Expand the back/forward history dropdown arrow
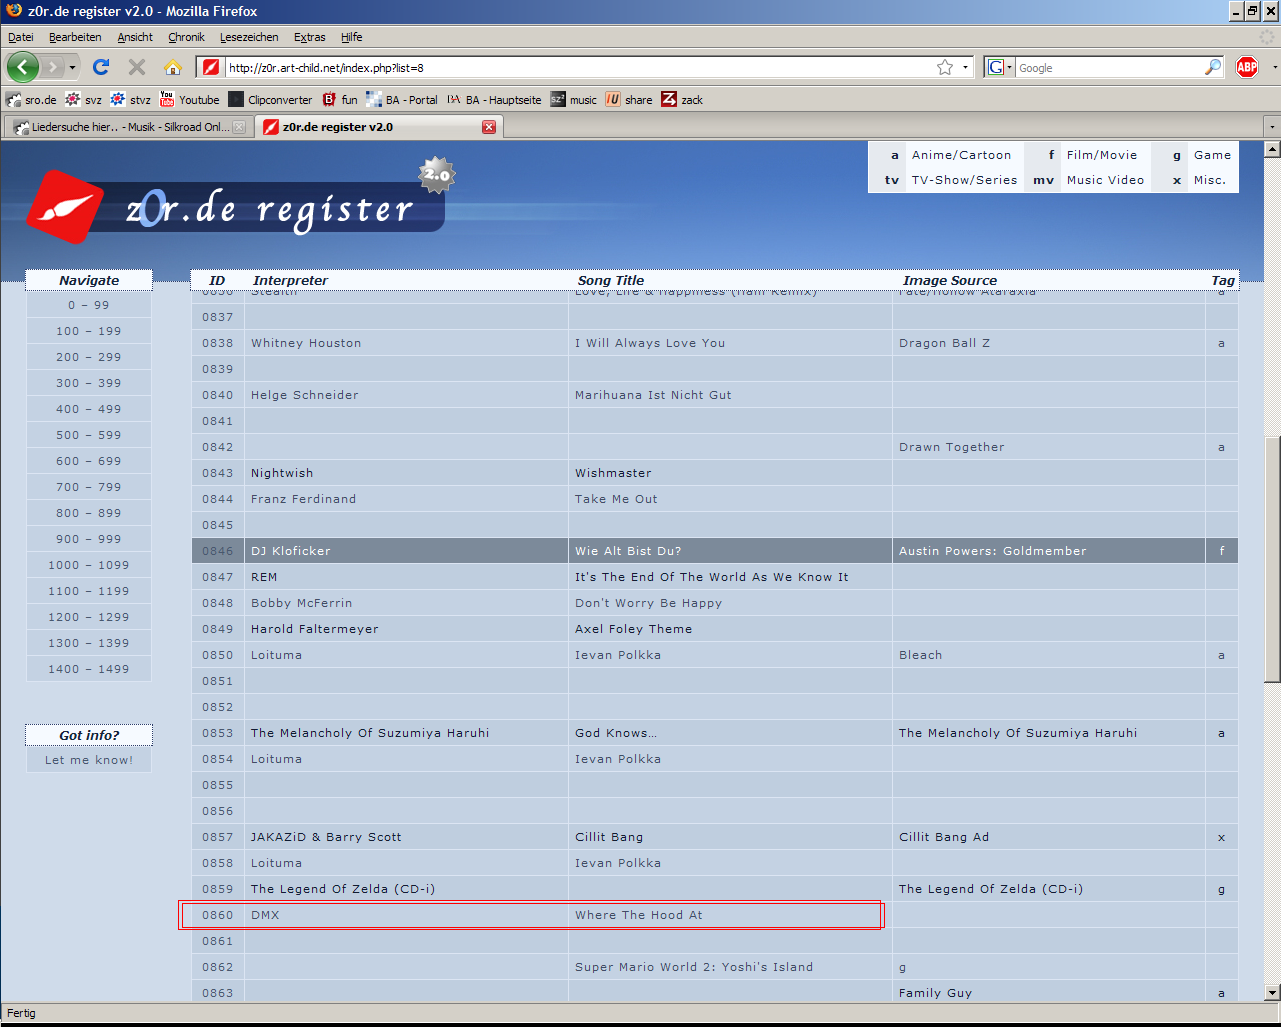Image resolution: width=1281 pixels, height=1027 pixels. click(73, 68)
